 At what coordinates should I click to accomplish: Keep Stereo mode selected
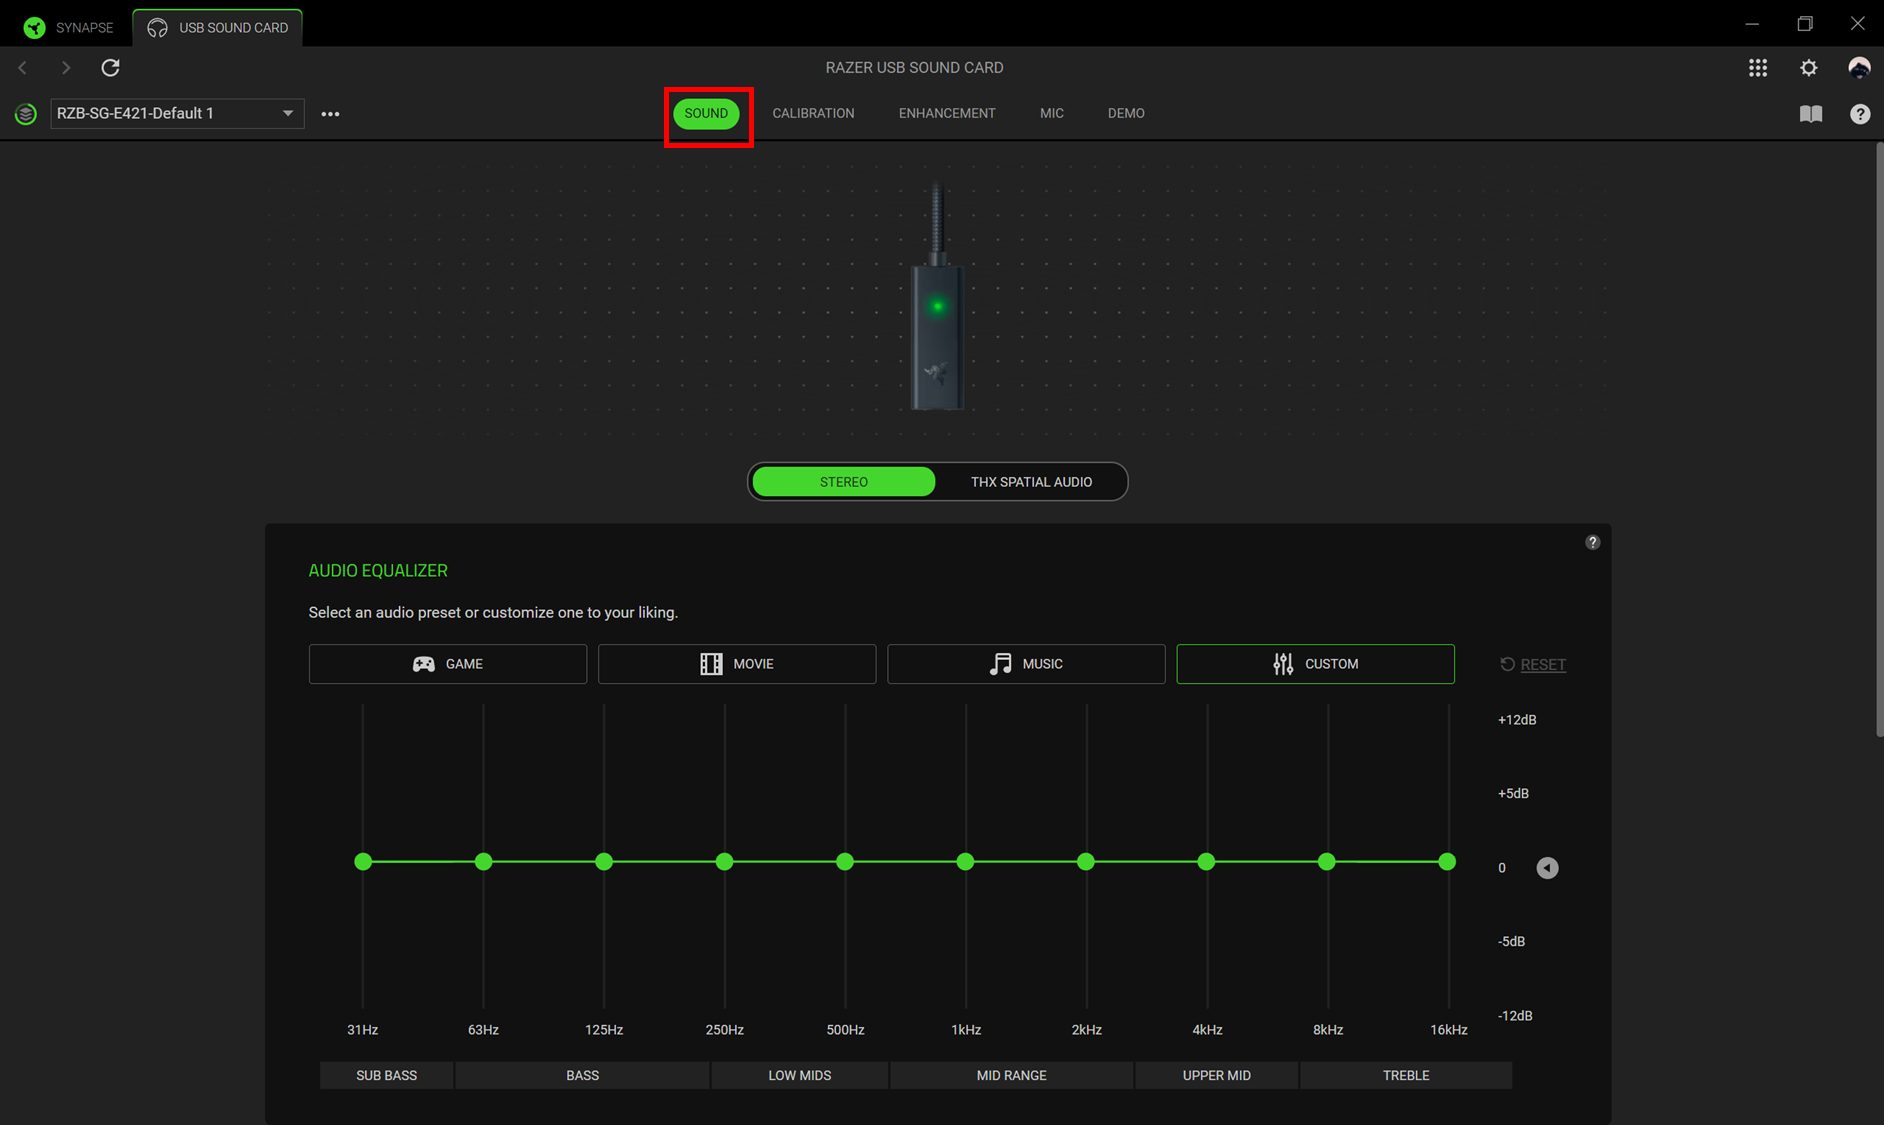point(843,481)
